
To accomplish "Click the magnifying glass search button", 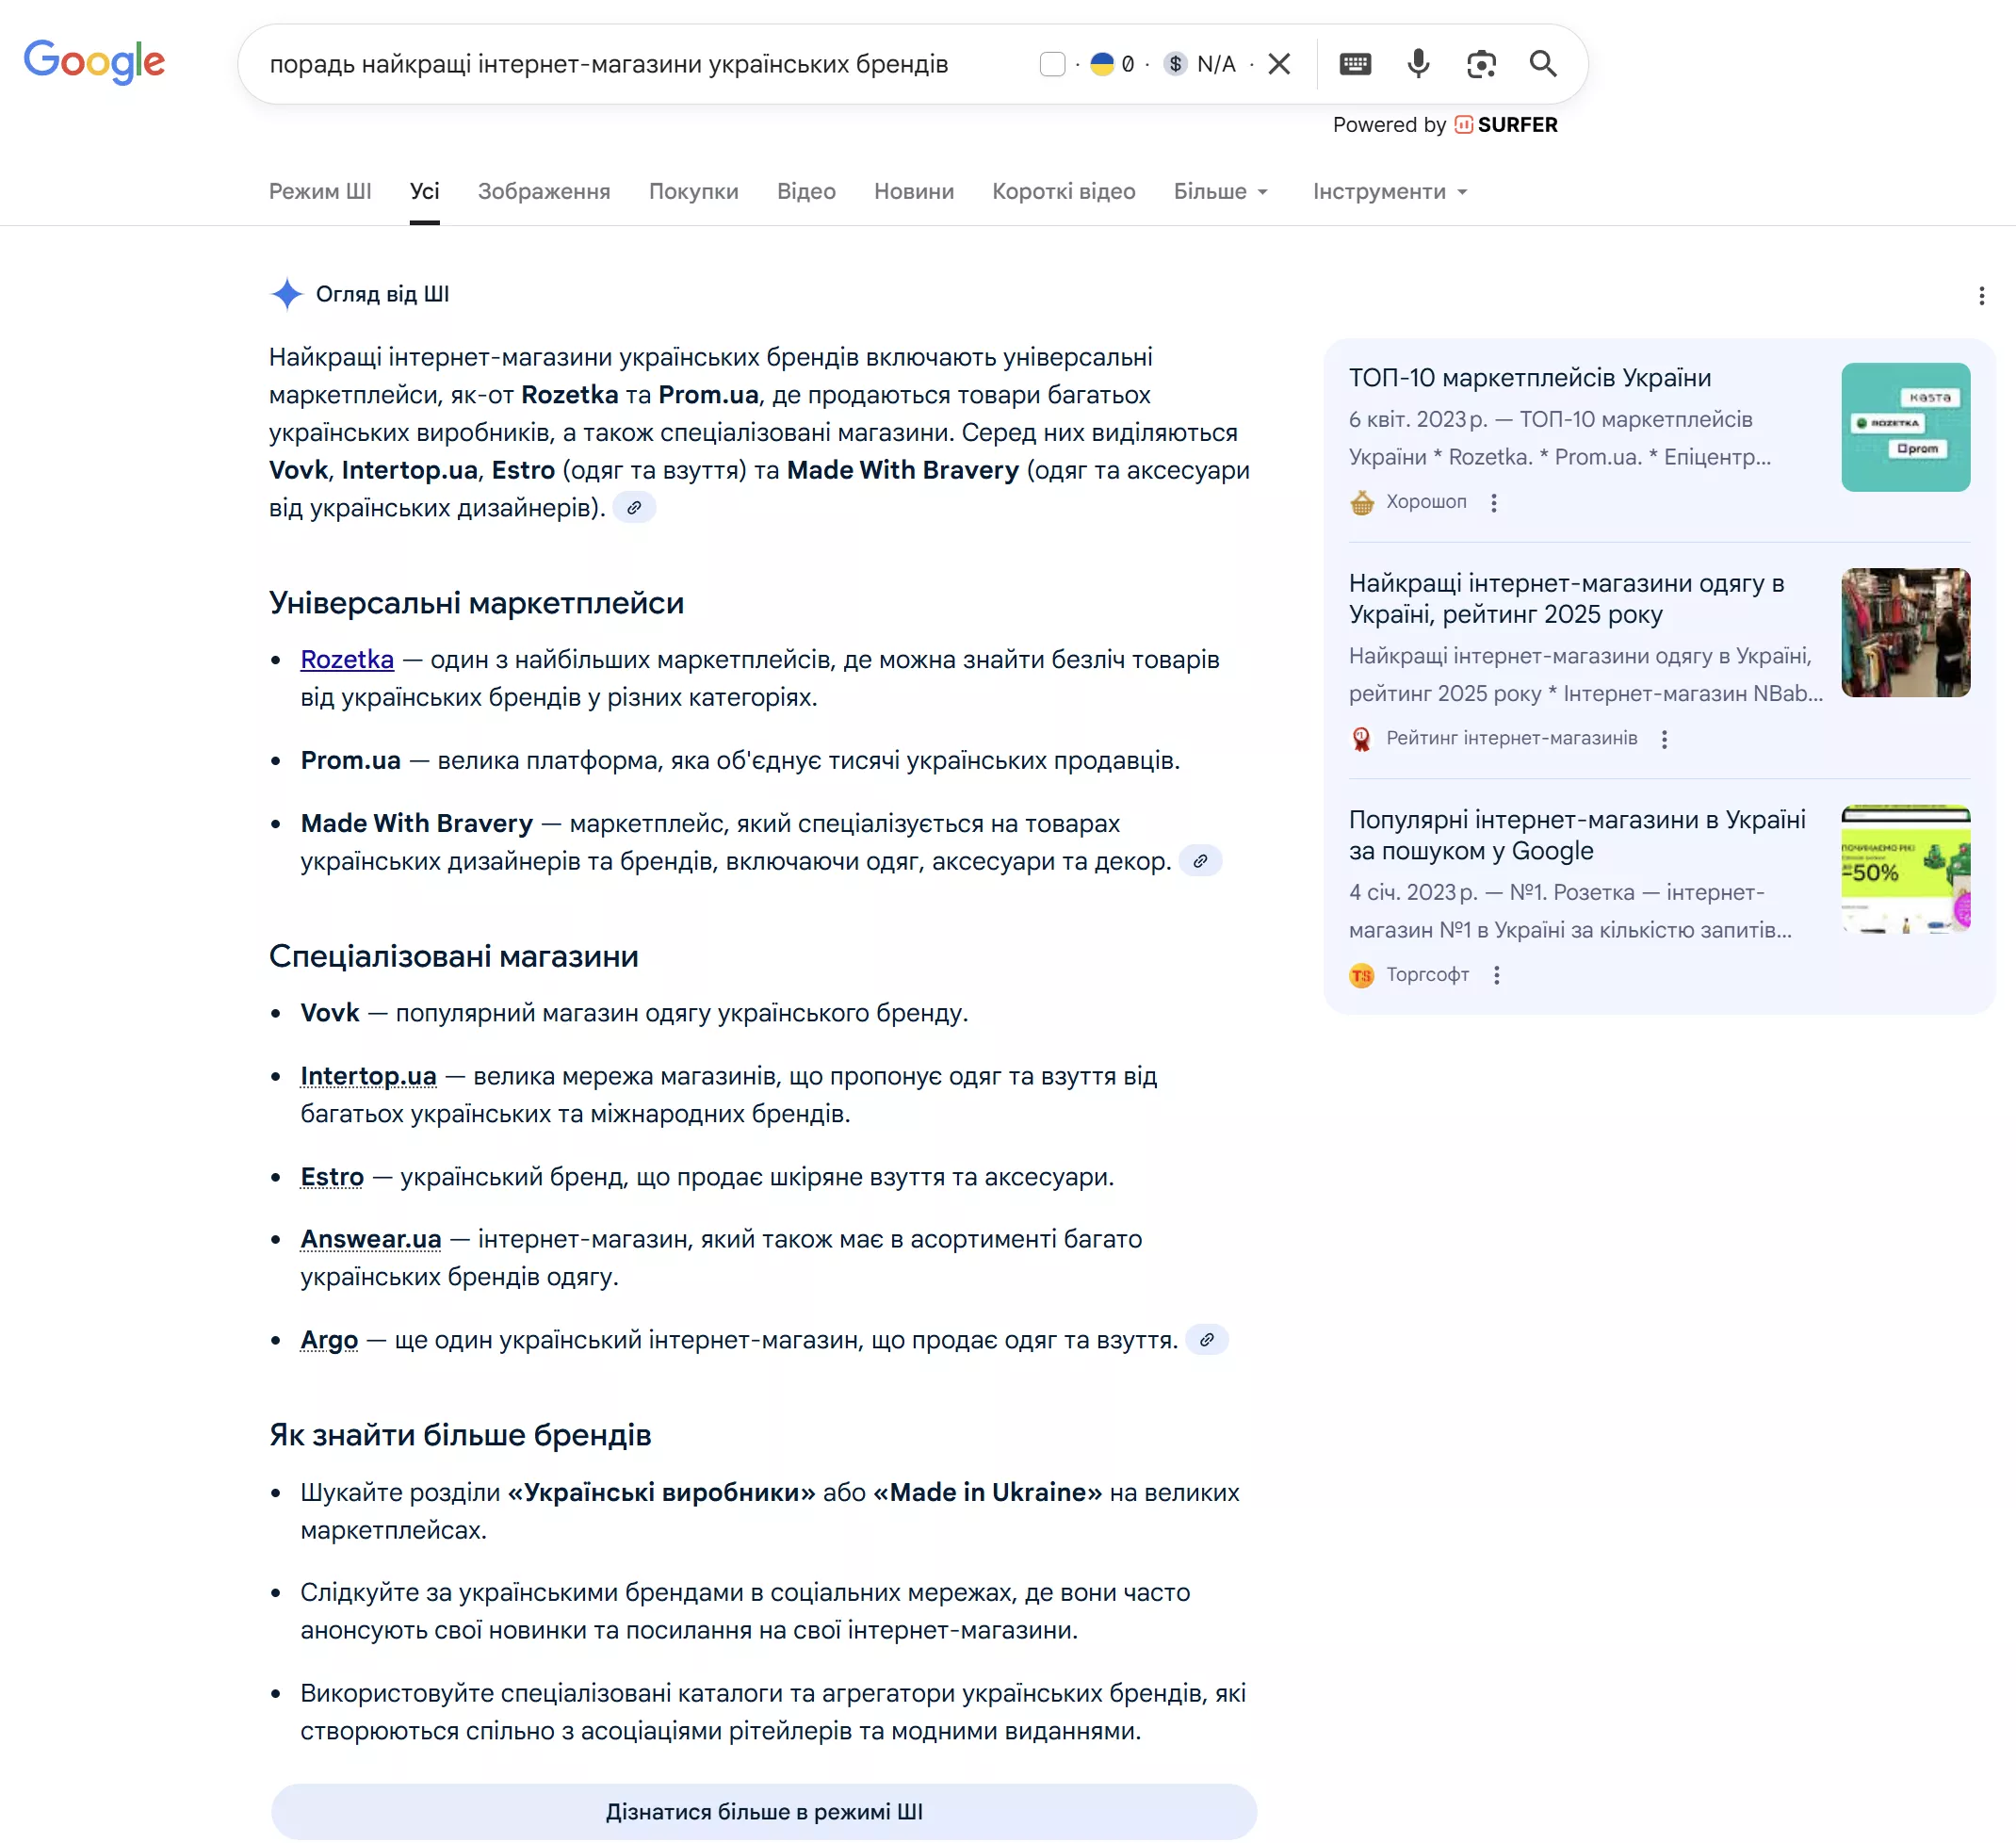I will coord(1542,64).
